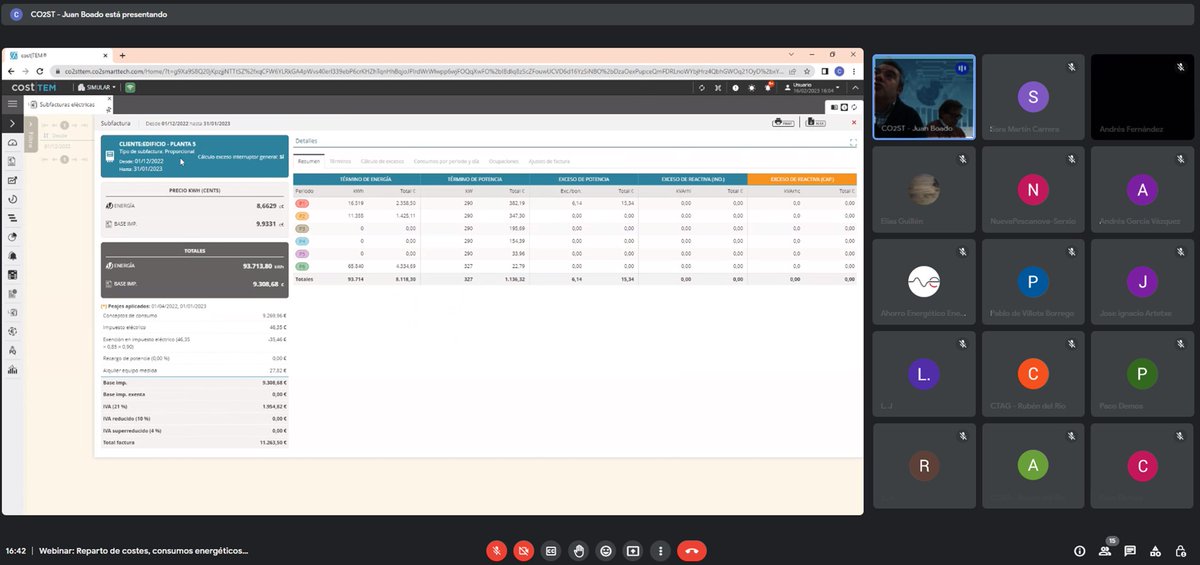Bookmark this page with the star icon
Image resolution: width=1200 pixels, height=565 pixels.
point(808,71)
